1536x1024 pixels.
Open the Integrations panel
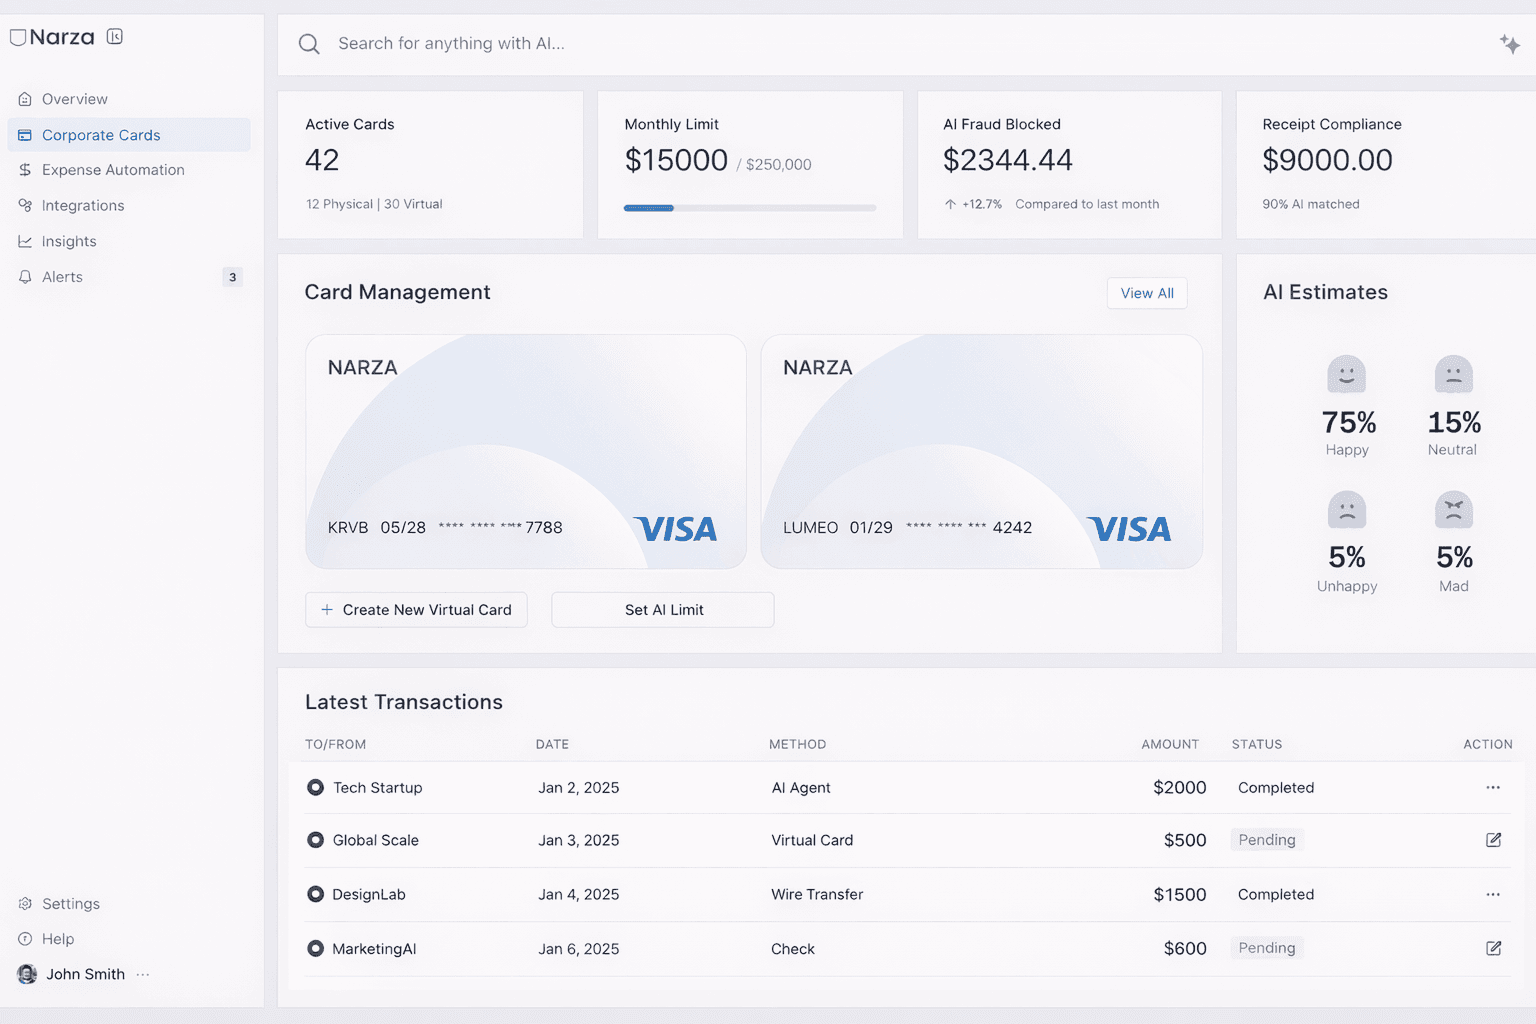pyautogui.click(x=82, y=205)
